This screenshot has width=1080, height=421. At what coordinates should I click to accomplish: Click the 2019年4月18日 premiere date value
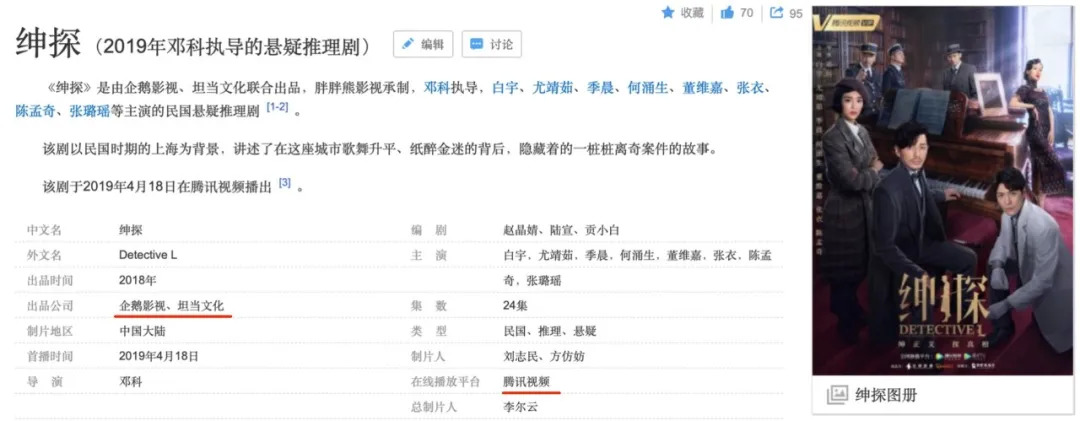[x=158, y=356]
